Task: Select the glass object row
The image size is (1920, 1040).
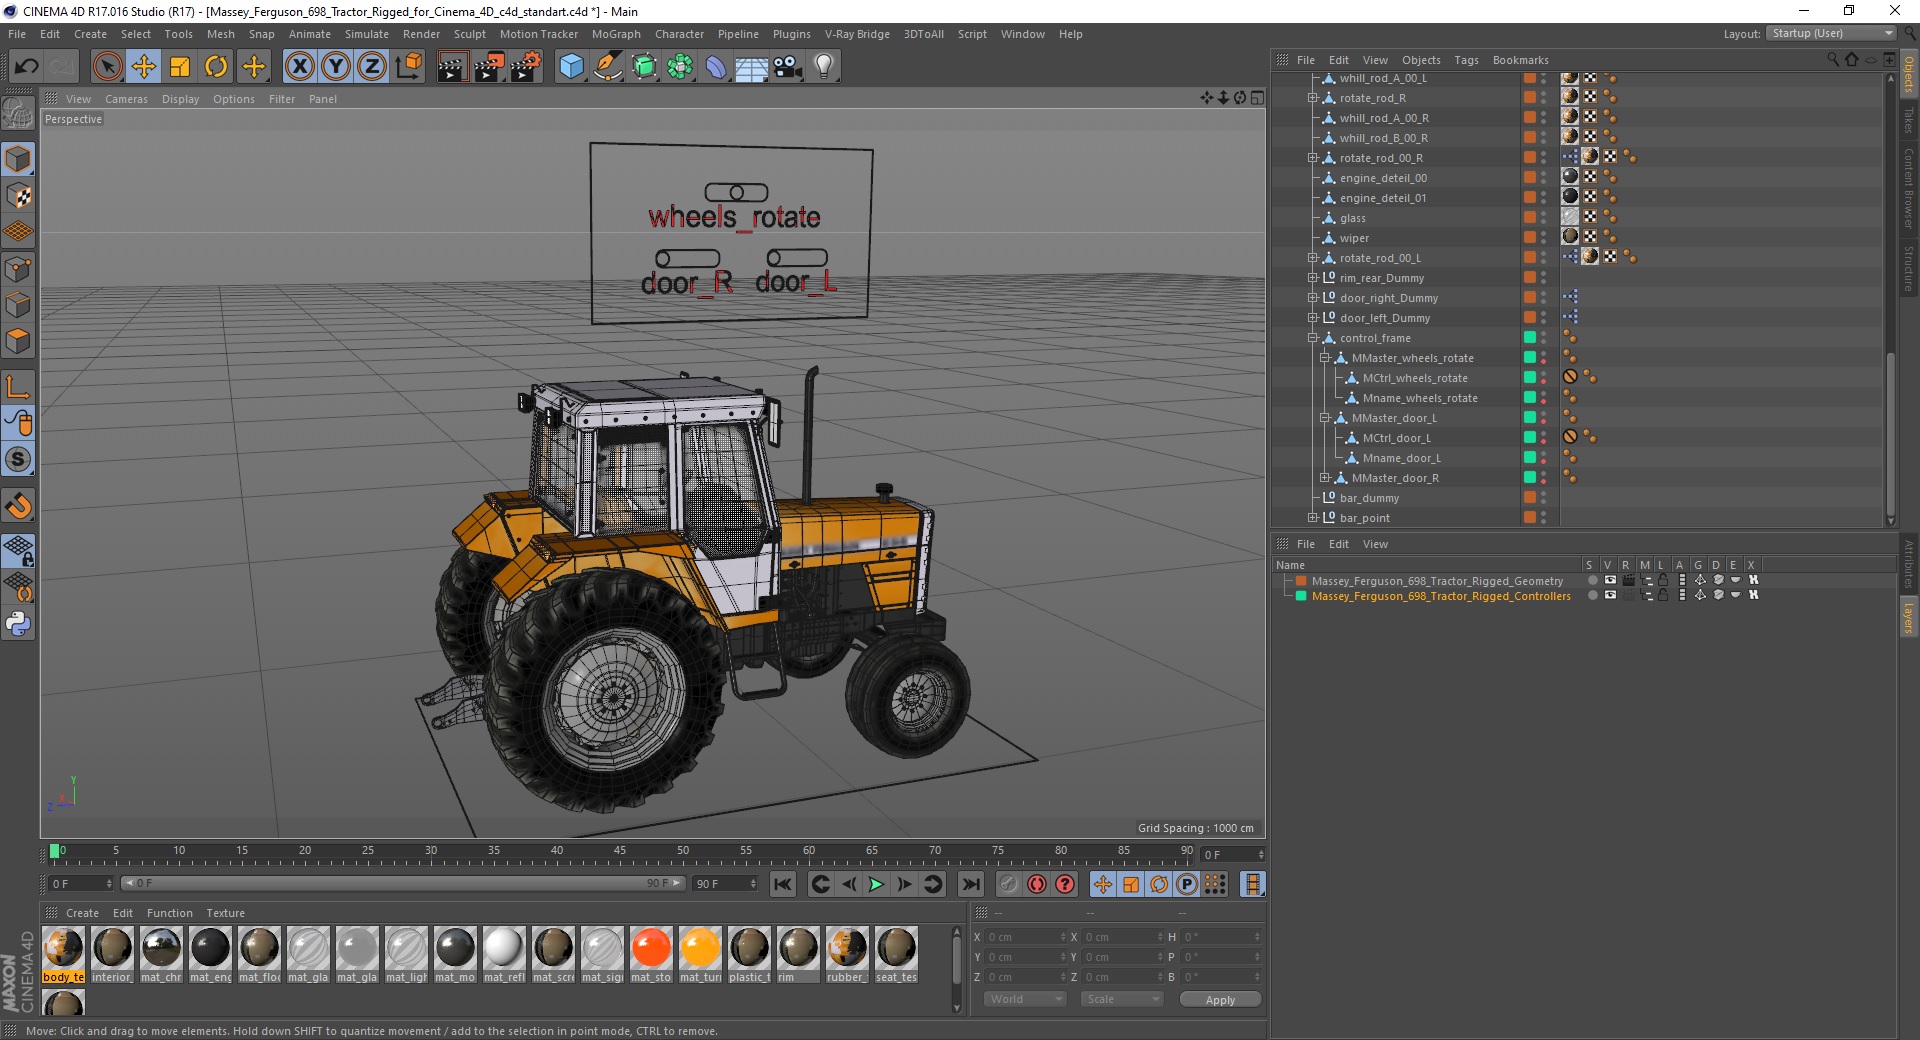Action: click(x=1353, y=218)
